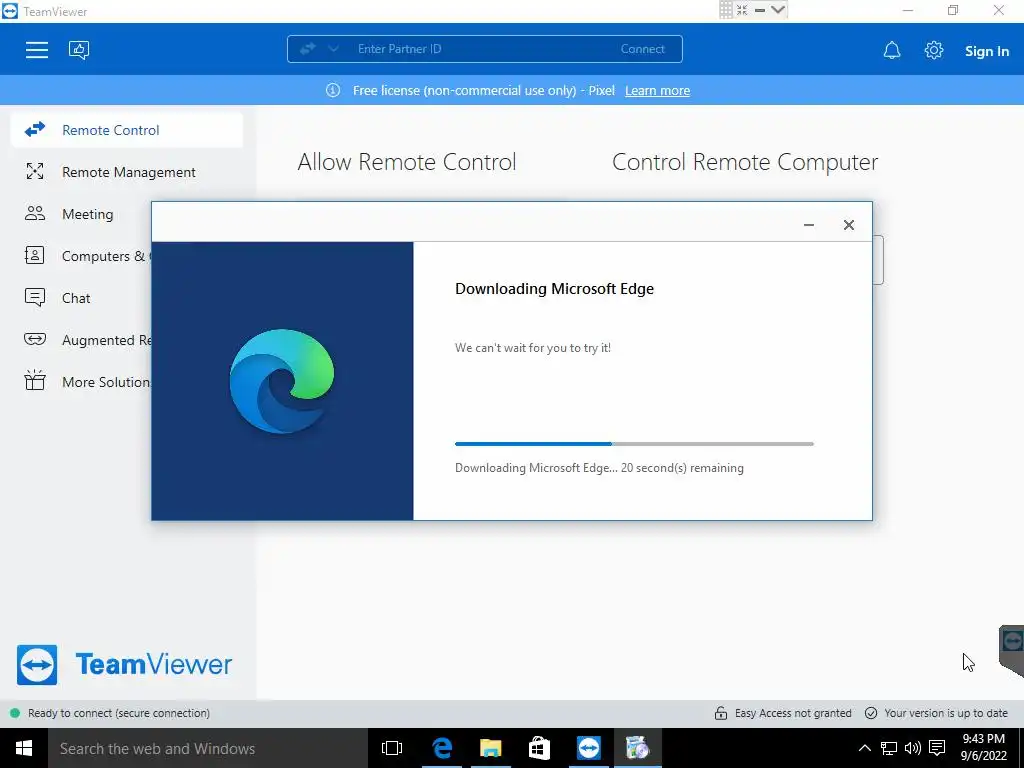
Task: Click 'Your version is up to date' text
Action: tap(946, 713)
